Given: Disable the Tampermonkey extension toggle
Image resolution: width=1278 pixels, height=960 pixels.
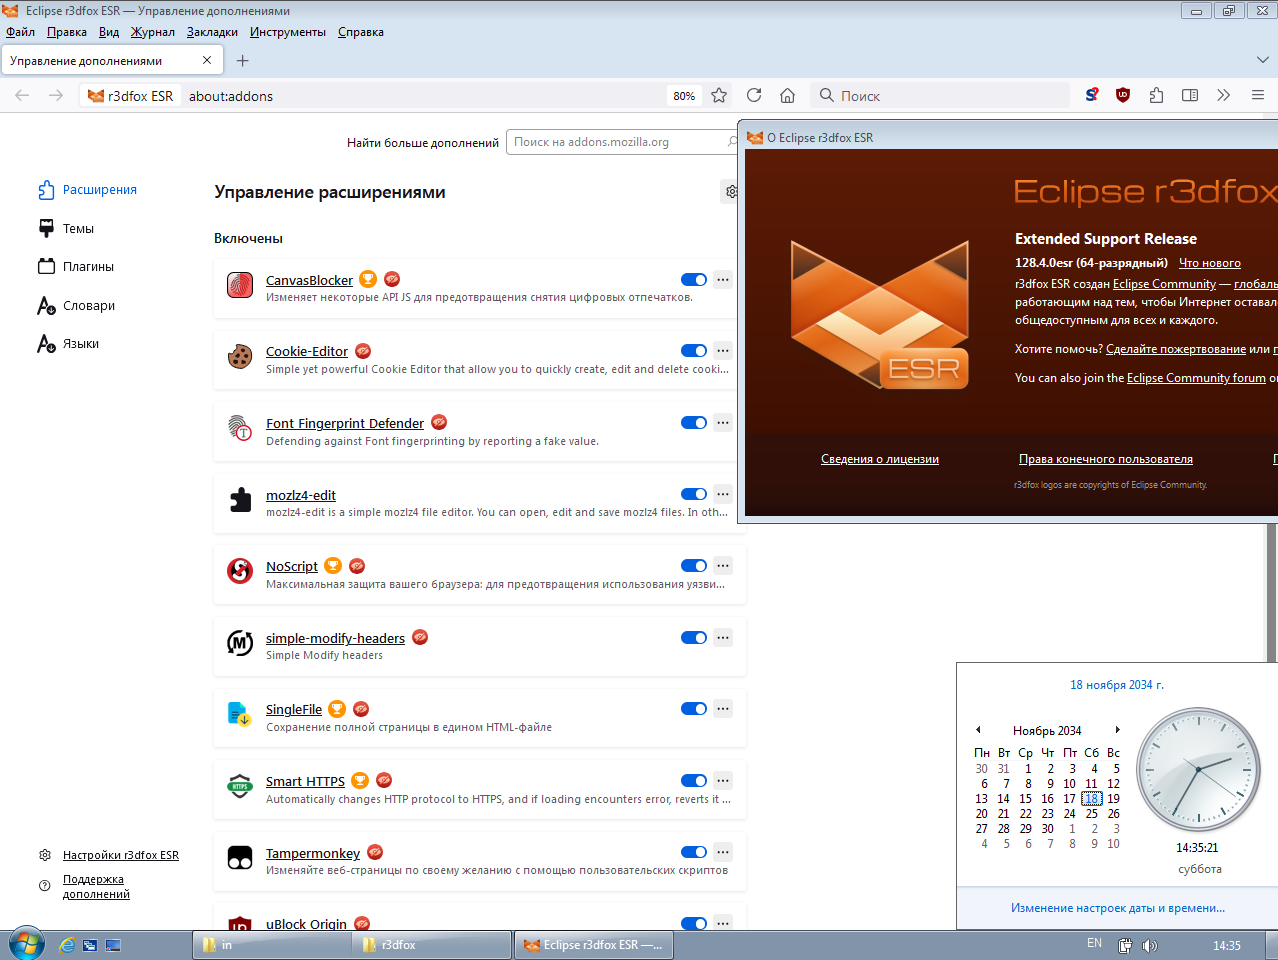Looking at the screenshot, I should point(694,852).
